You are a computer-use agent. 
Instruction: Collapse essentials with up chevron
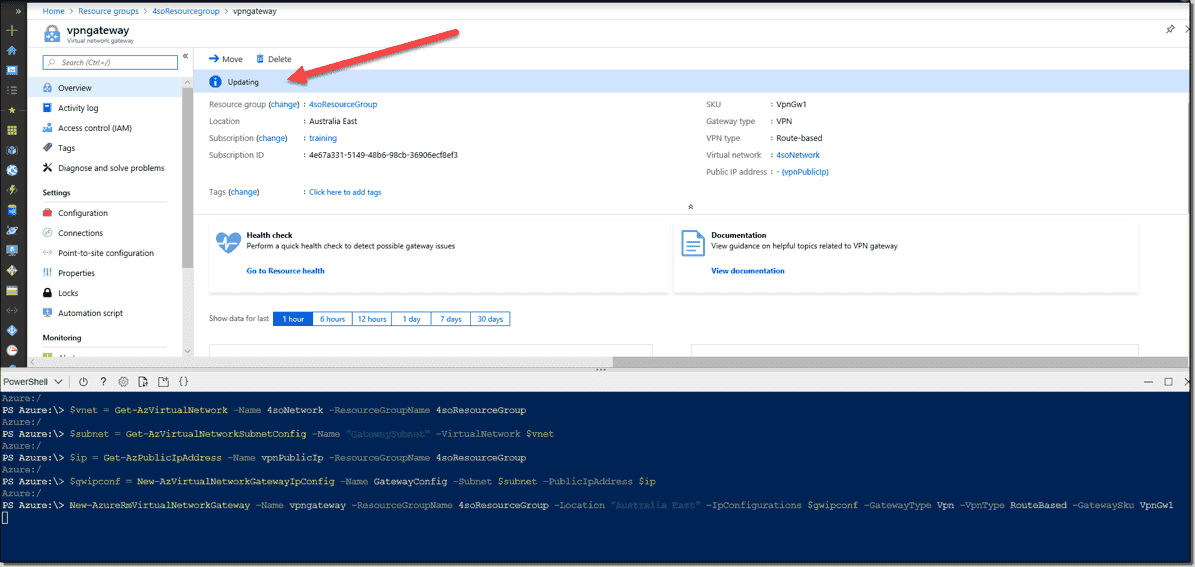coord(690,207)
